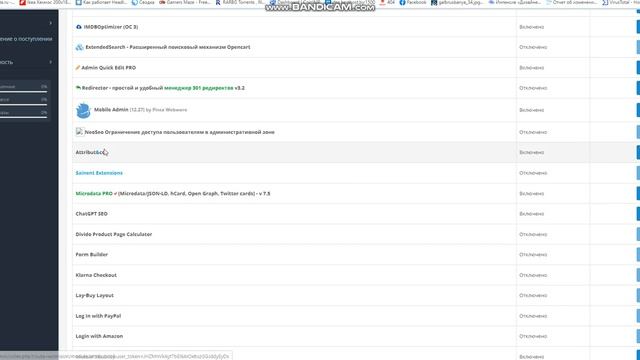Click the 'Отключено' status in Klarna Checkout row

(x=533, y=275)
